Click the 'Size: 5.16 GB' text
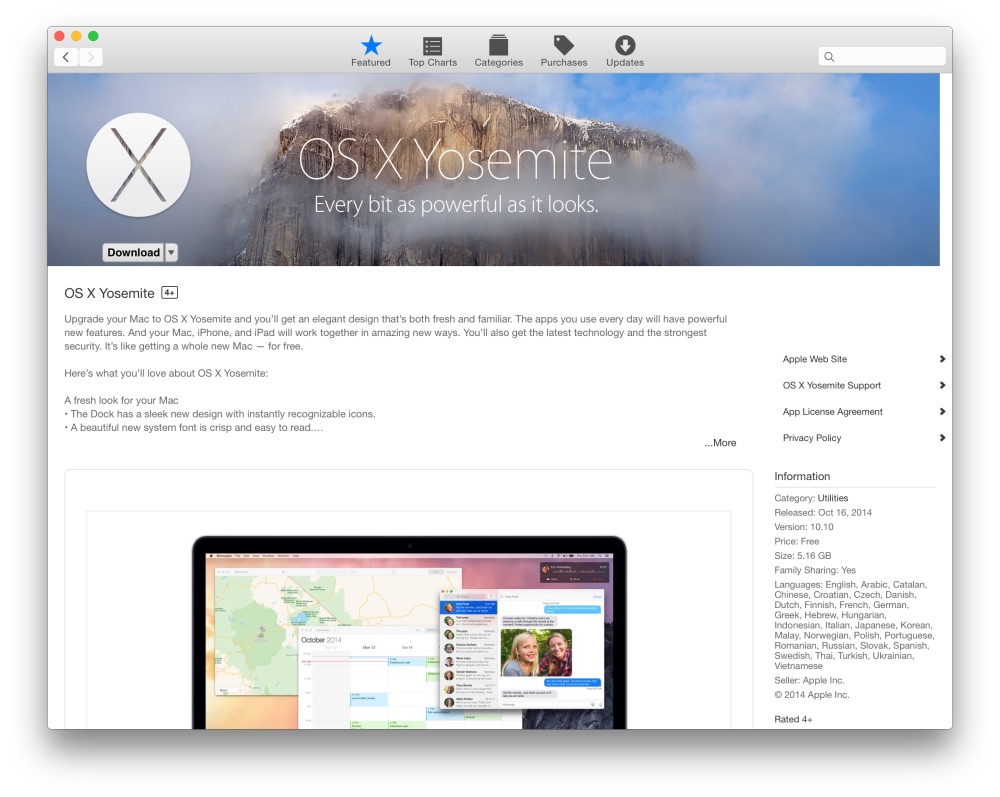The image size is (1000, 797). [802, 555]
